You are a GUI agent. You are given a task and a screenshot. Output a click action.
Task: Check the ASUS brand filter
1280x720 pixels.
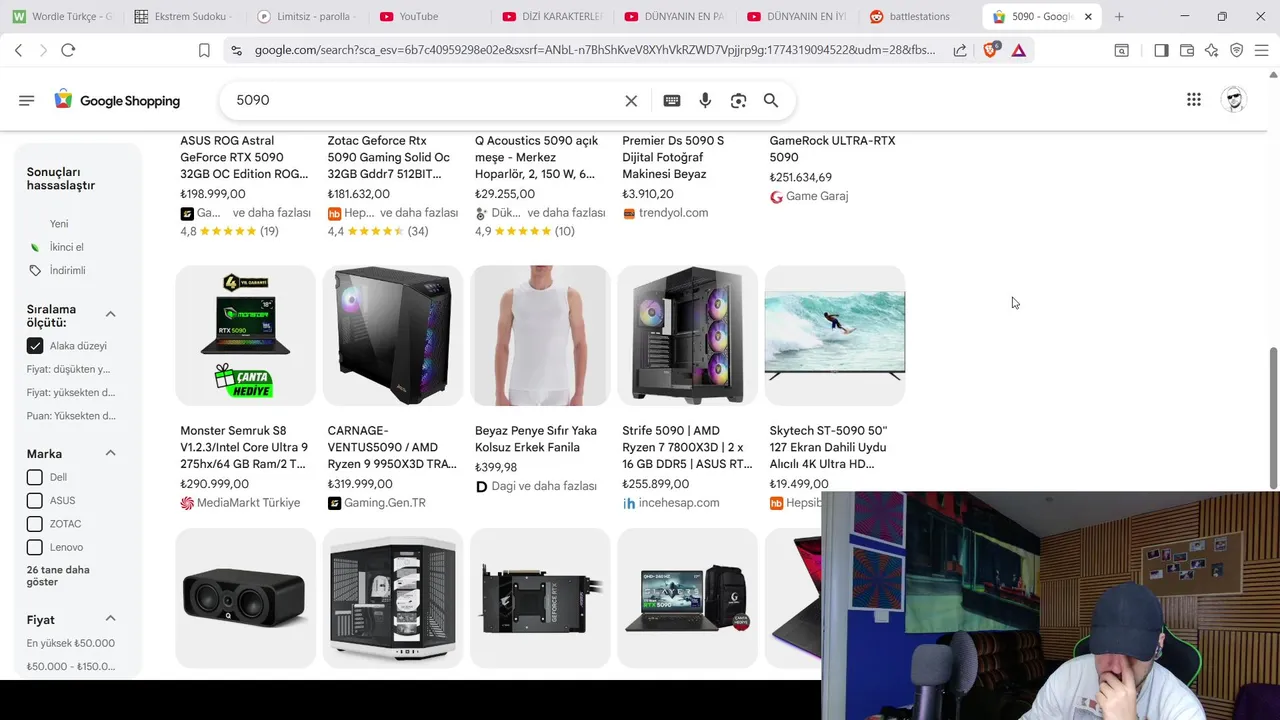point(35,500)
